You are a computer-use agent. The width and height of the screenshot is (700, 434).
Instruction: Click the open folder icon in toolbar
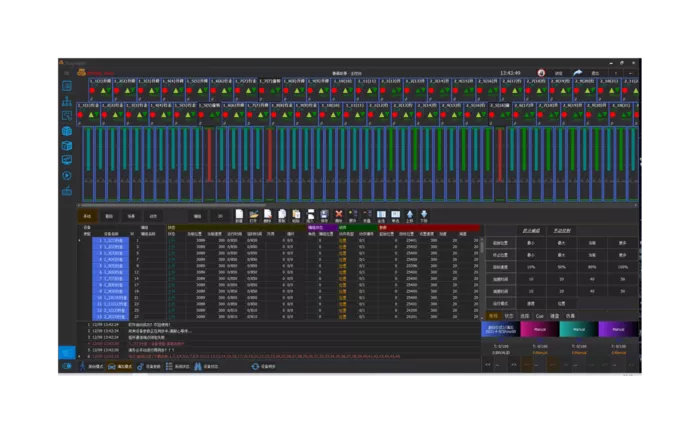tap(254, 215)
